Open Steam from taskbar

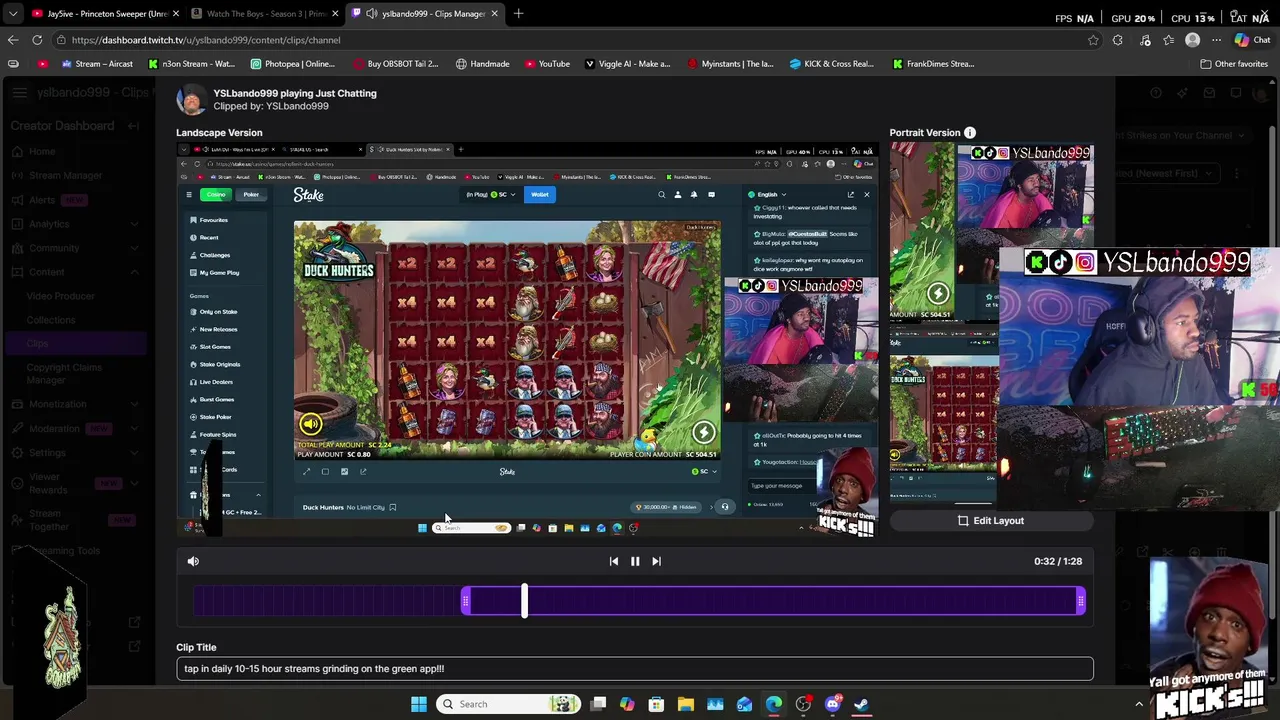(862, 704)
